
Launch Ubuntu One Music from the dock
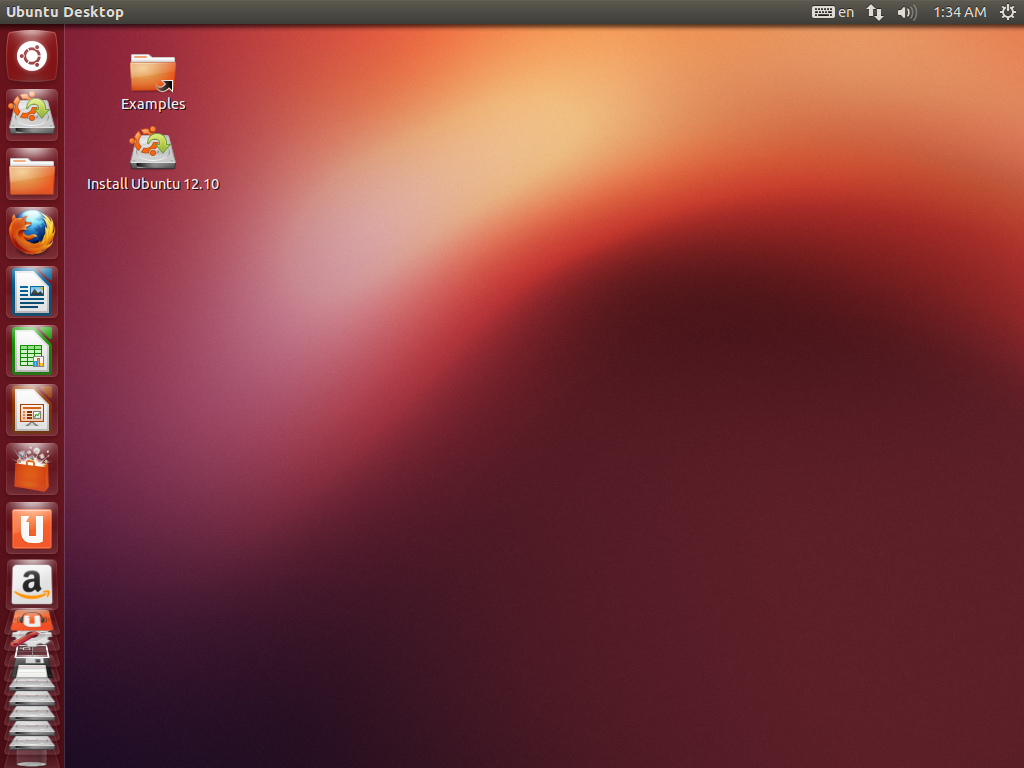31,620
